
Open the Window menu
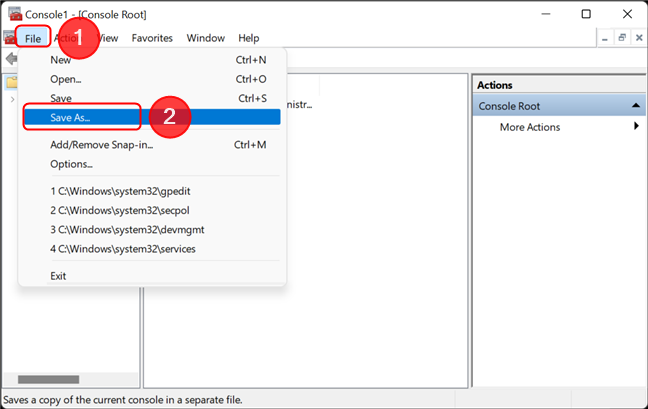205,38
